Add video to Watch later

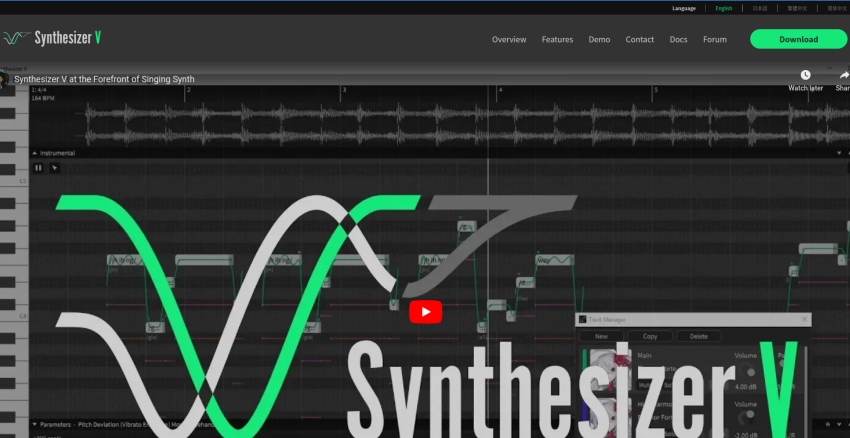point(806,80)
